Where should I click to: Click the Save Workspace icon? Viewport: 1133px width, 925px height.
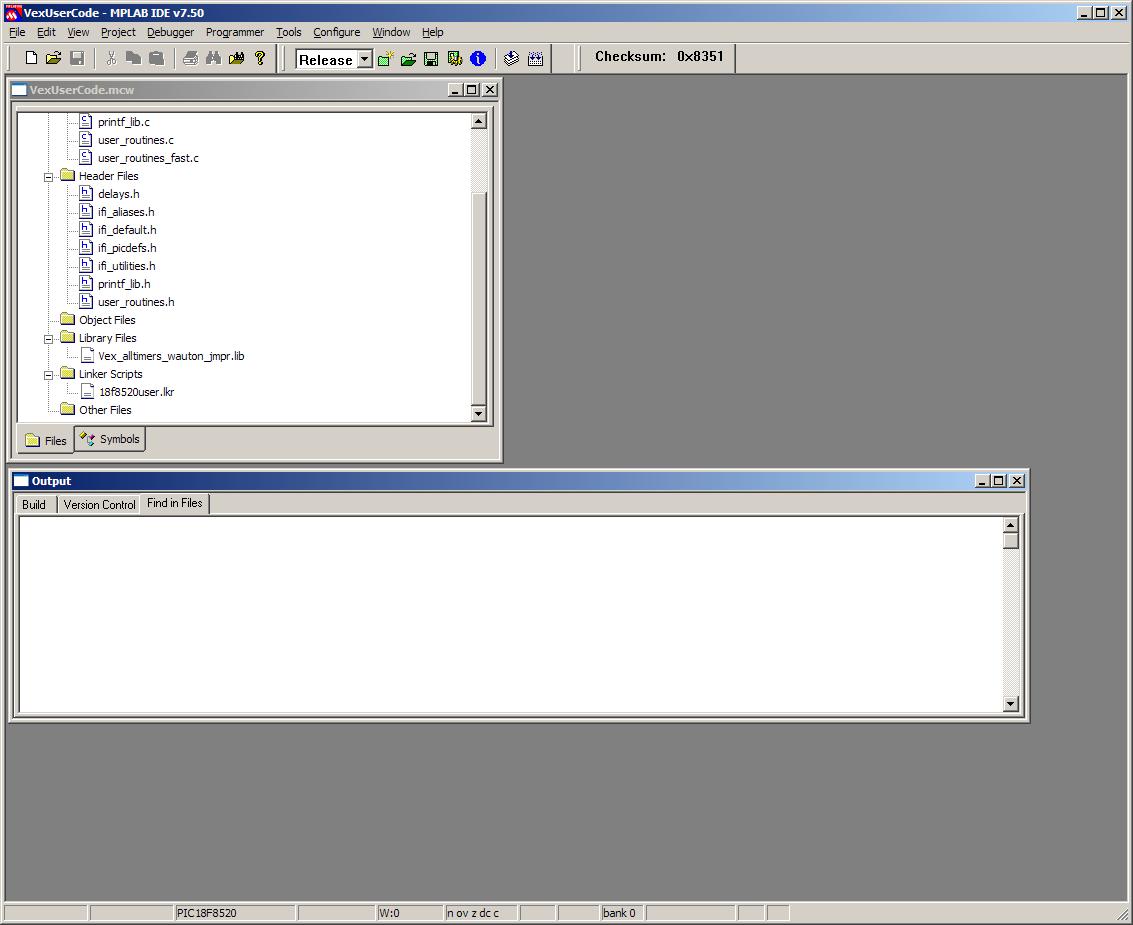(x=430, y=58)
